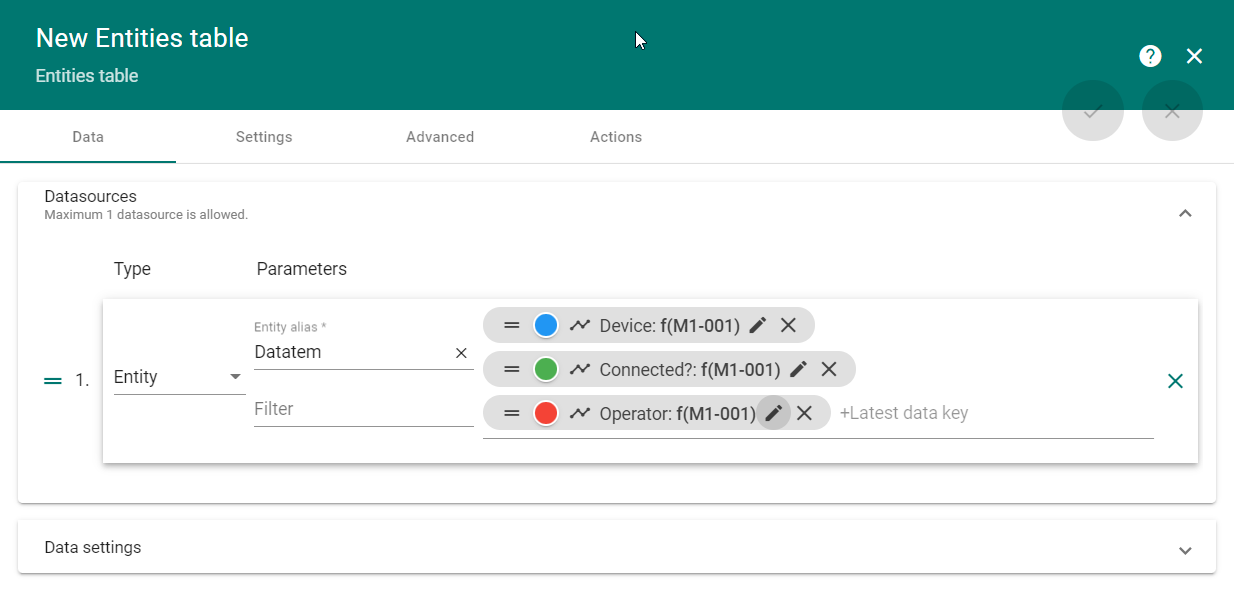The image size is (1234, 597).
Task: Remove the Device data key
Action: pyautogui.click(x=789, y=324)
